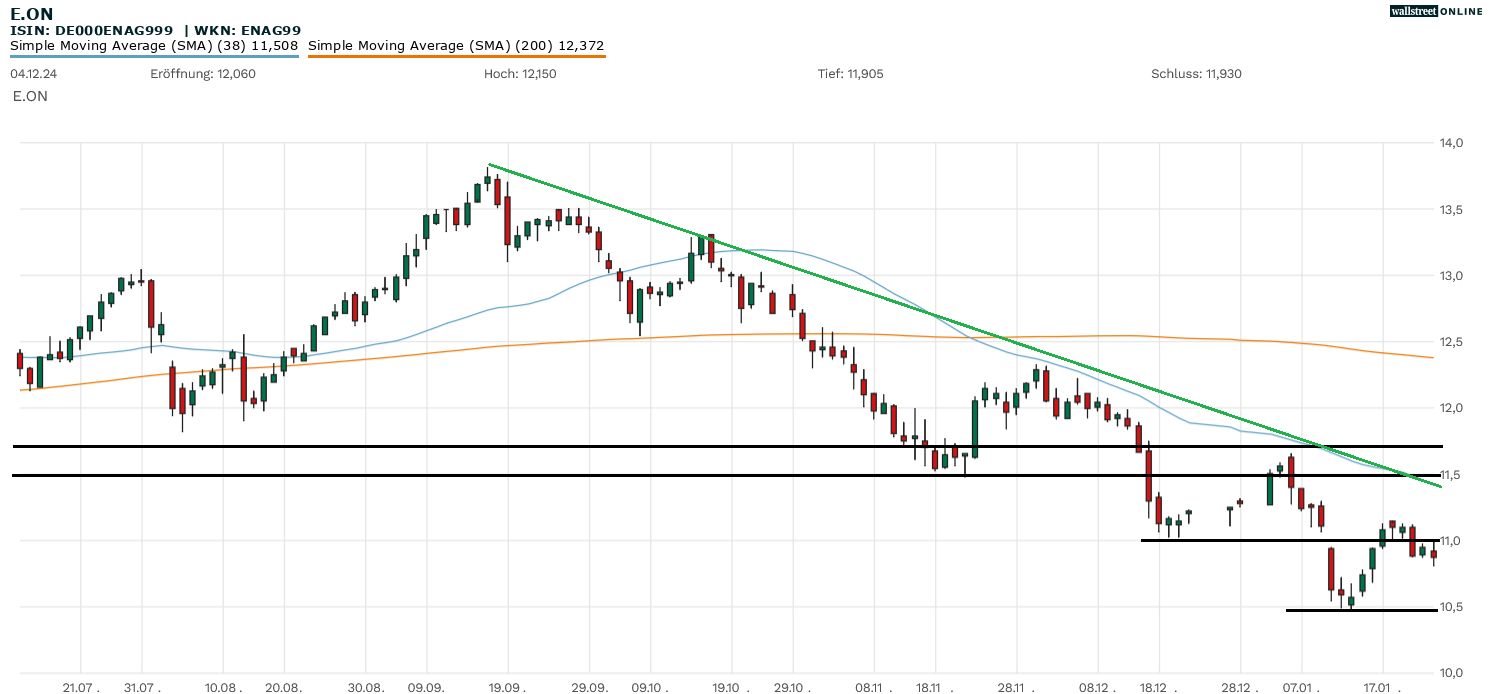The image size is (1490, 694).
Task: Click the 10,0 price axis label
Action: 1451,673
